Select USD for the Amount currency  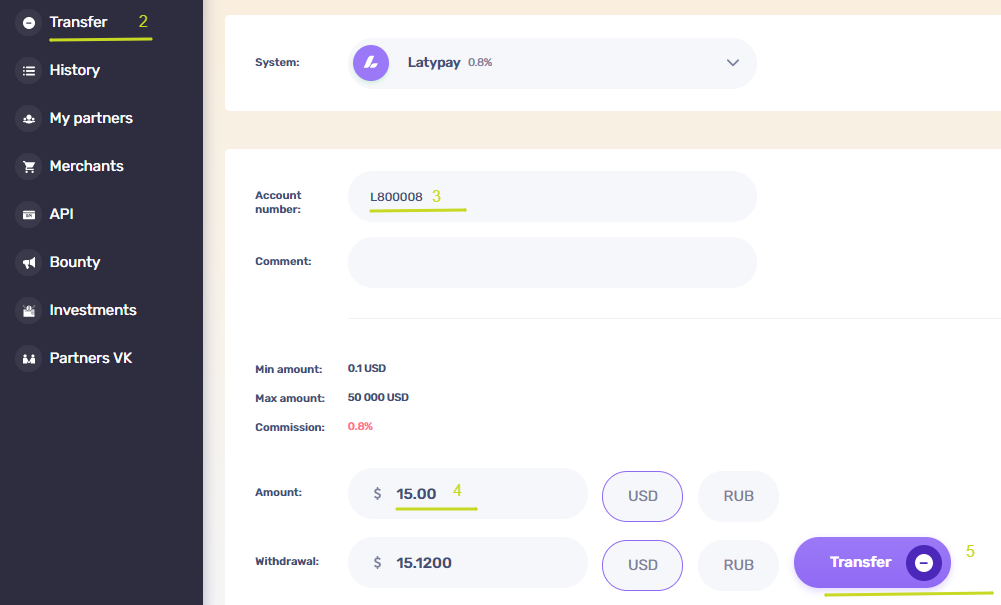tap(642, 496)
